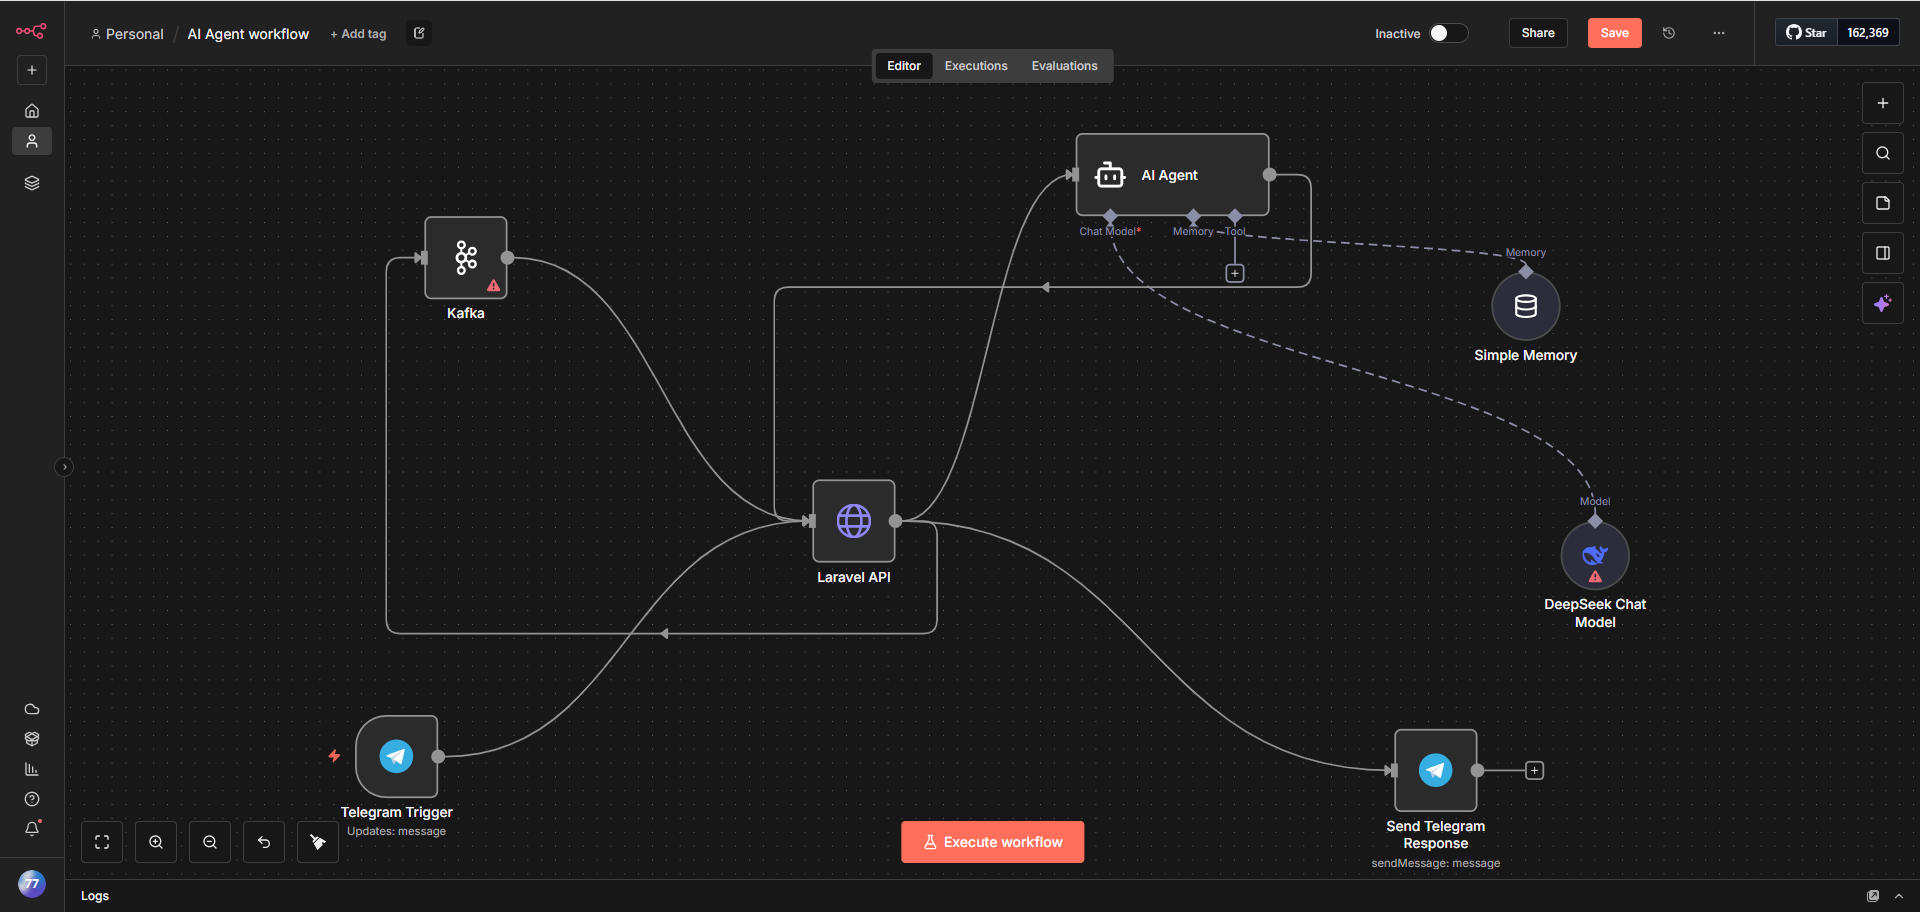
Task: Open the DeepSeek Chat Model node
Action: (x=1594, y=556)
